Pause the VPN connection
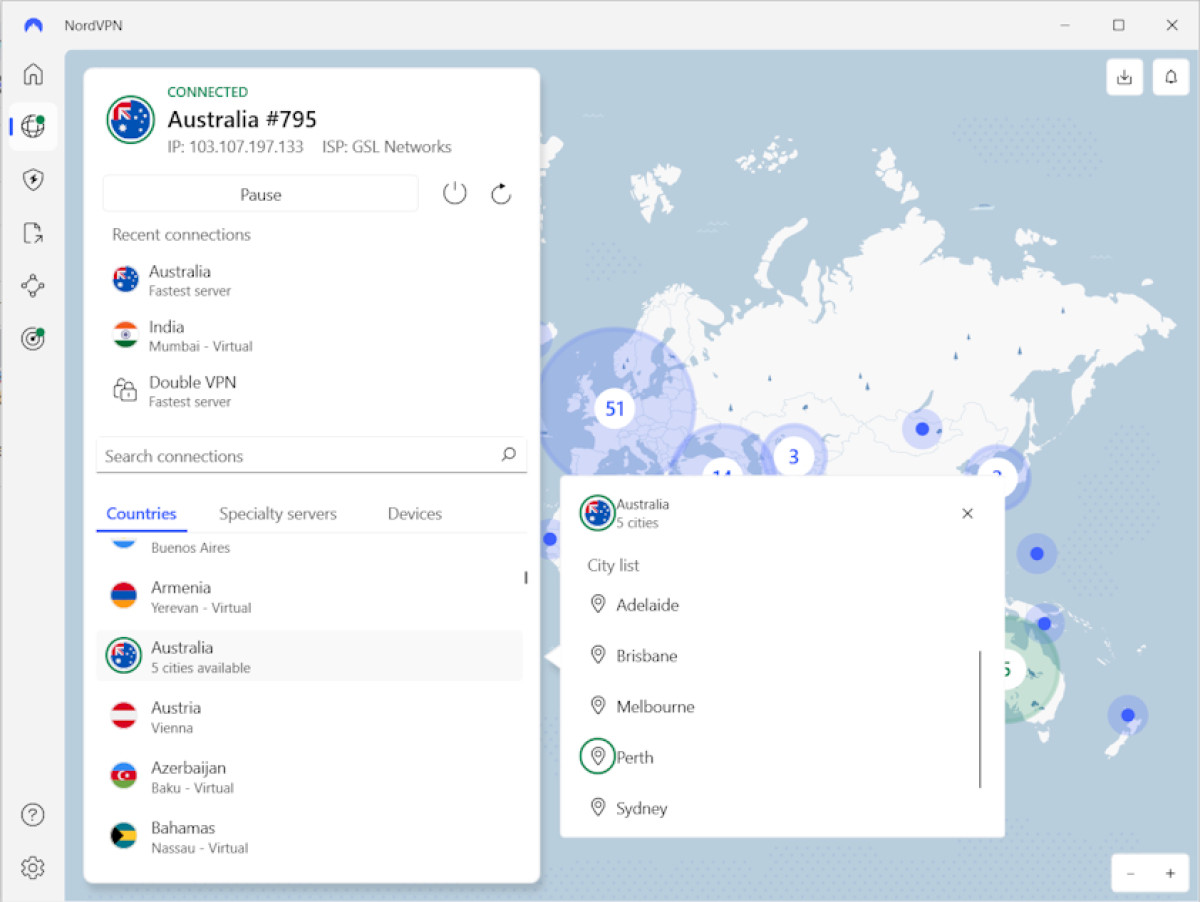The height and width of the screenshot is (902, 1200). coord(261,194)
